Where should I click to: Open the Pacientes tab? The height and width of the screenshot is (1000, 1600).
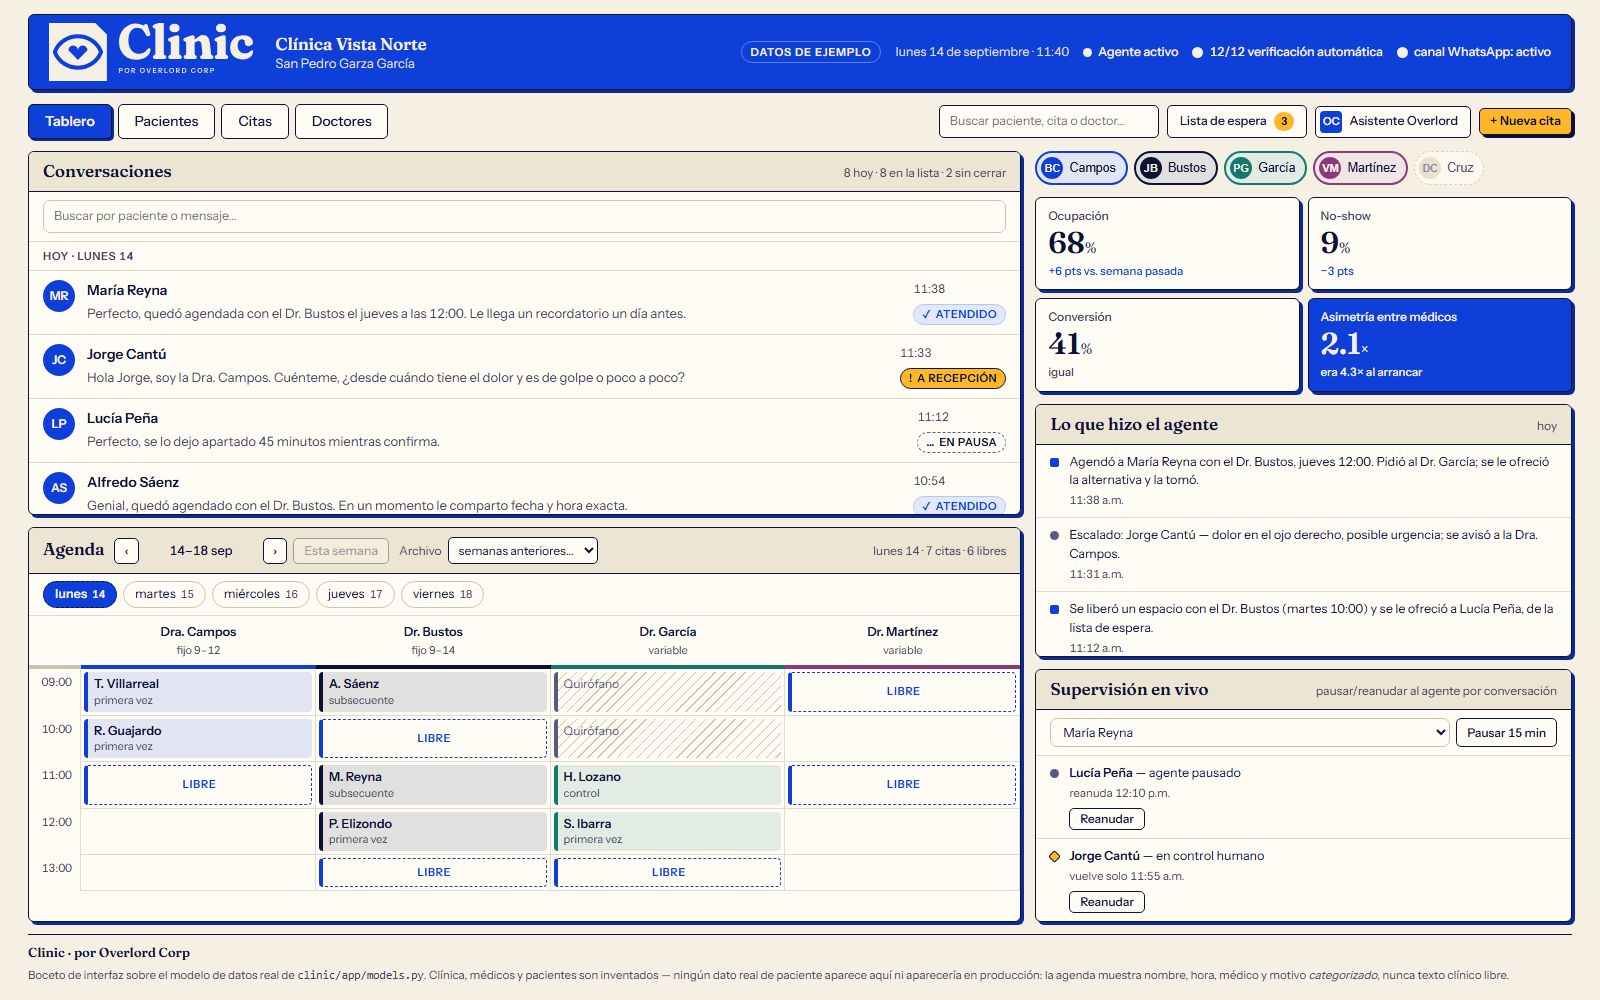(x=166, y=121)
